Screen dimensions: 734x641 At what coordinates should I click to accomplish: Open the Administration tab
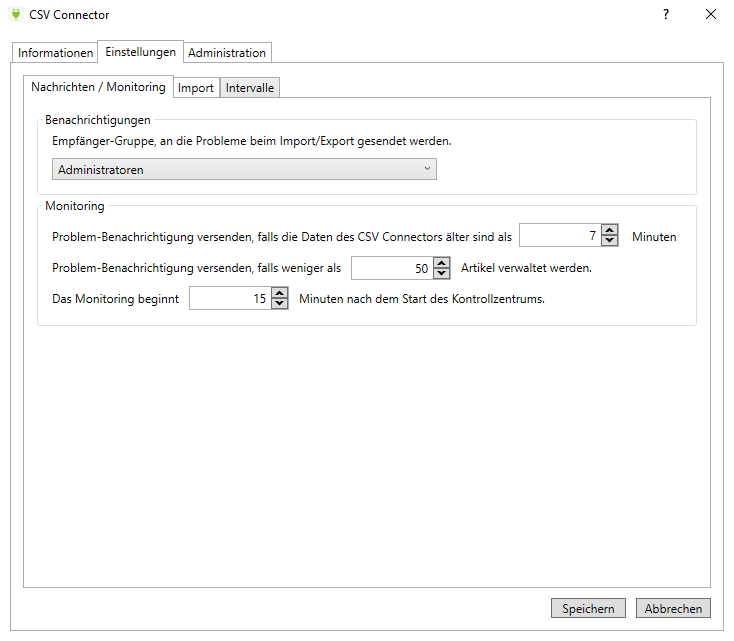(x=227, y=53)
